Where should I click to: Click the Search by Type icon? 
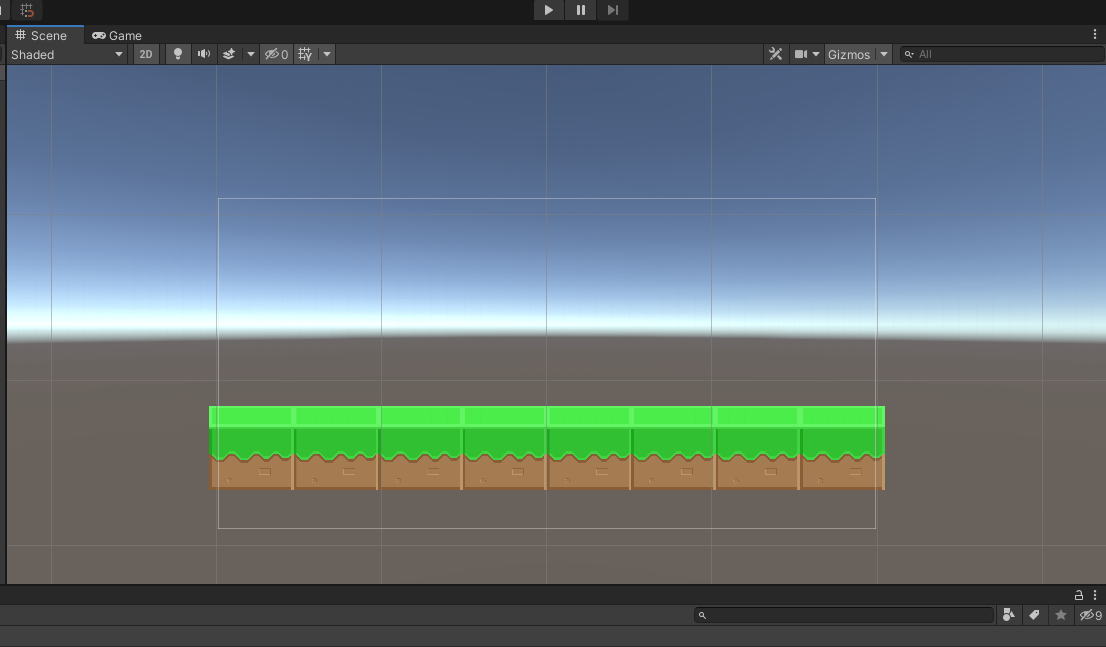[1009, 615]
